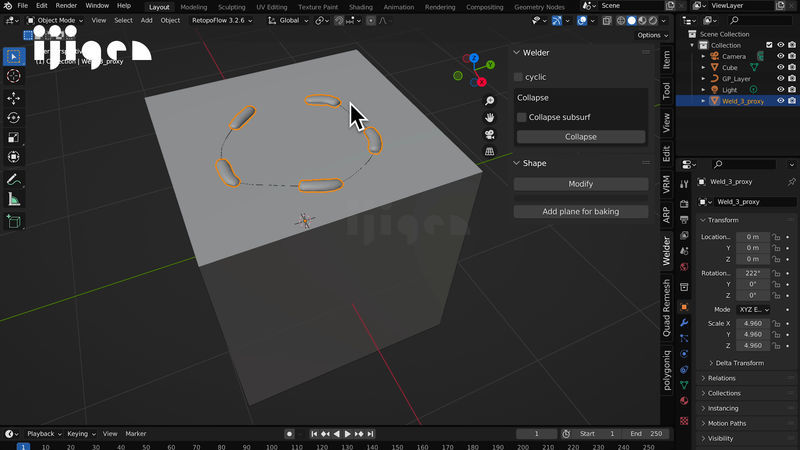Viewport: 800px width, 450px height.
Task: Enable Collapse subsurf checkbox
Action: 521,117
